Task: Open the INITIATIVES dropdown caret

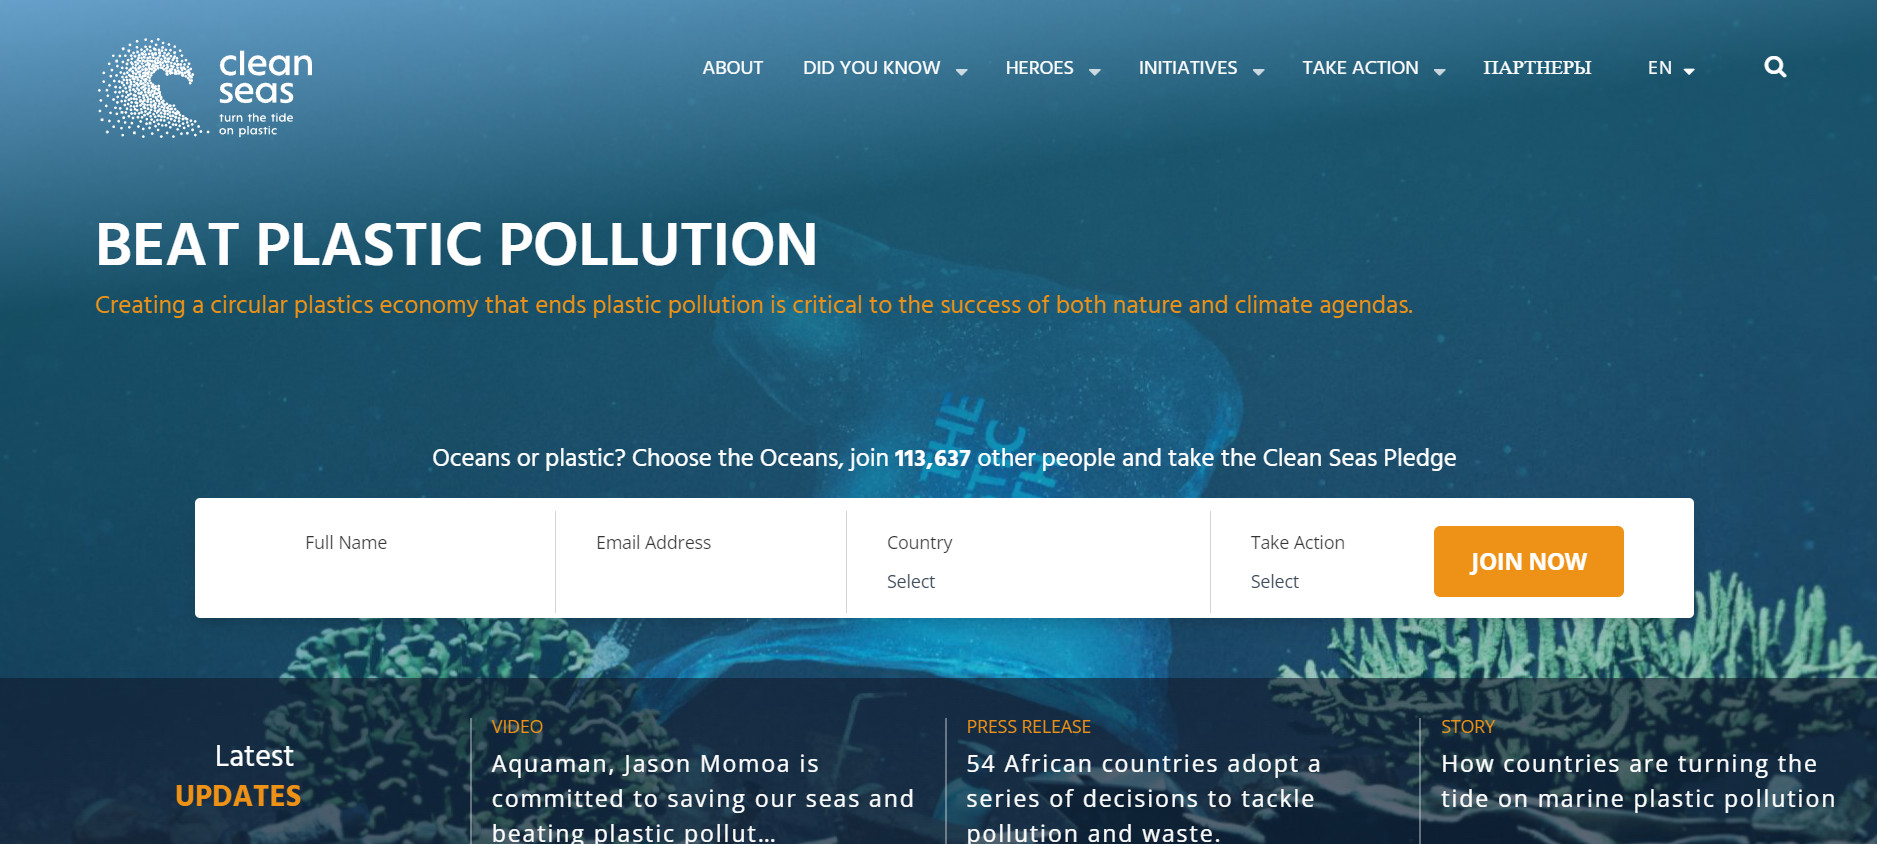Action: coord(1259,72)
